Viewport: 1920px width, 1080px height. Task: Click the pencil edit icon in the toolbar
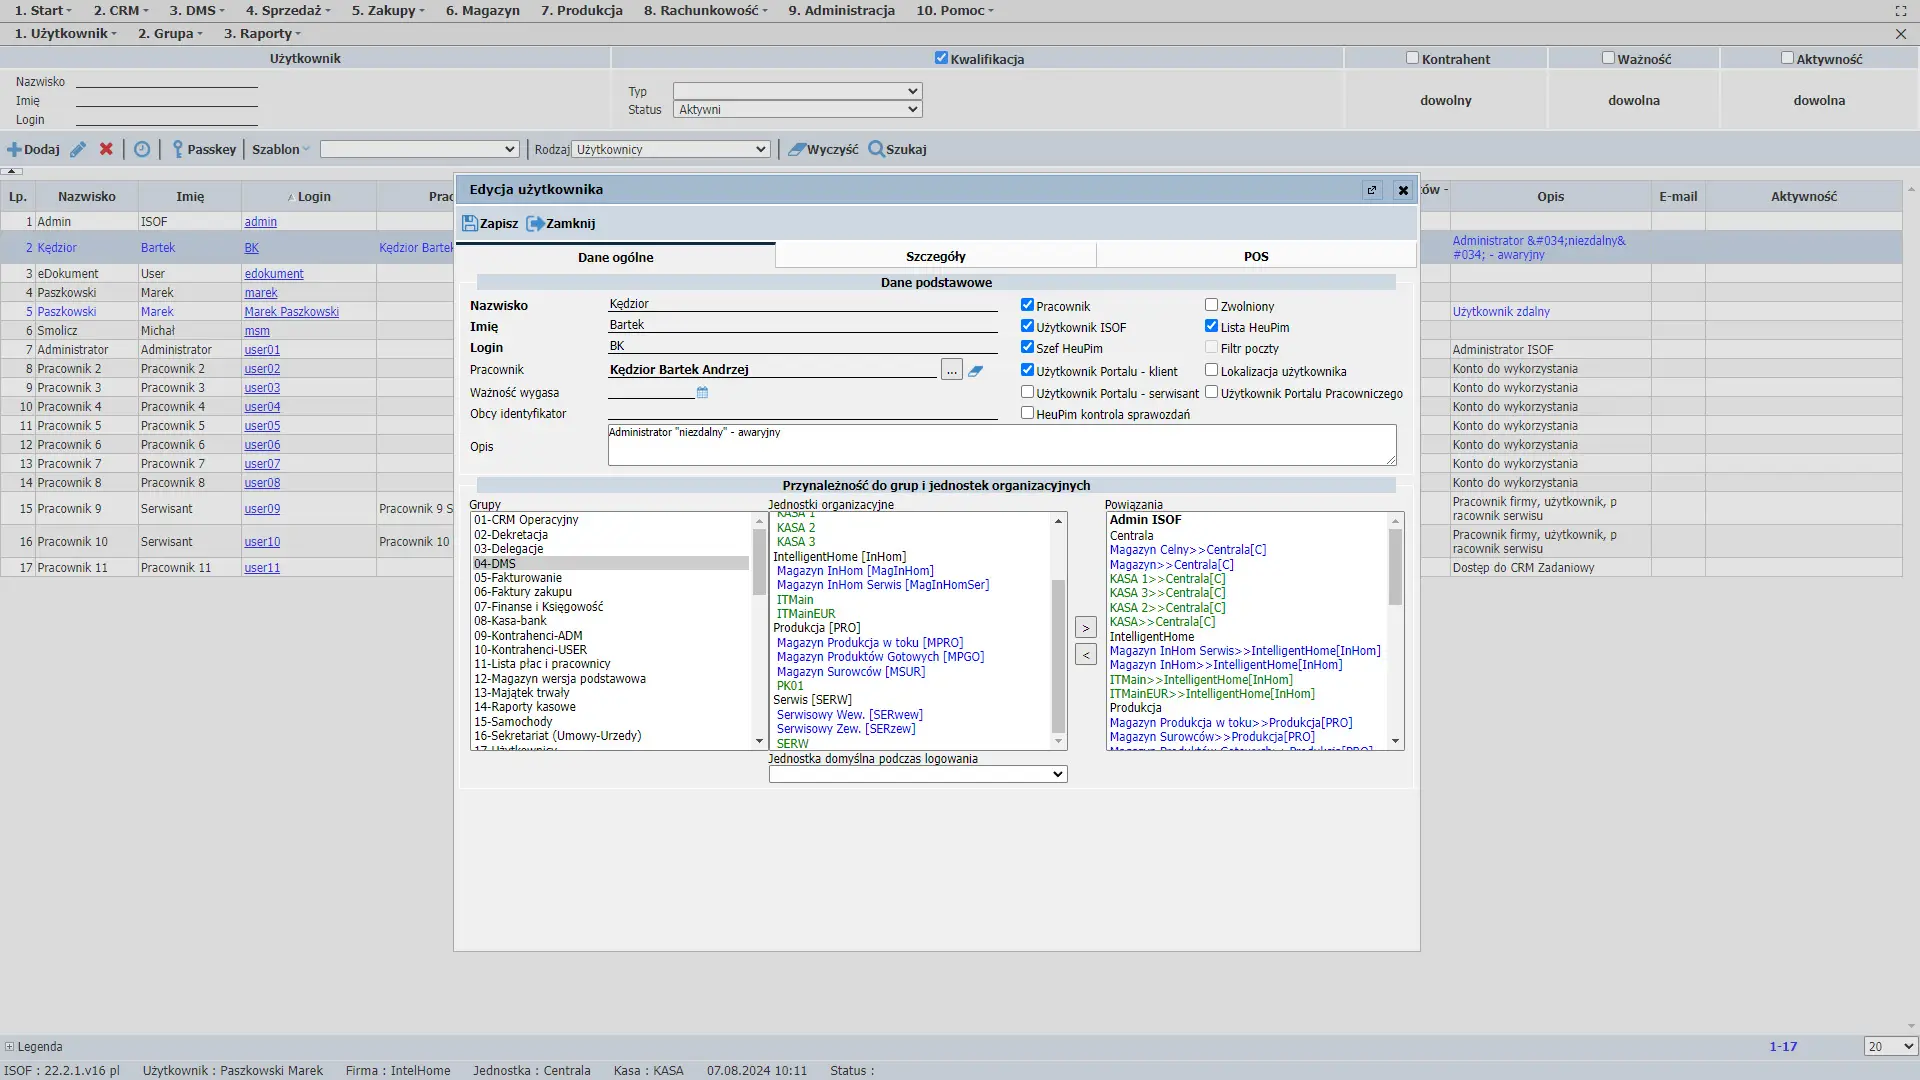click(x=78, y=150)
